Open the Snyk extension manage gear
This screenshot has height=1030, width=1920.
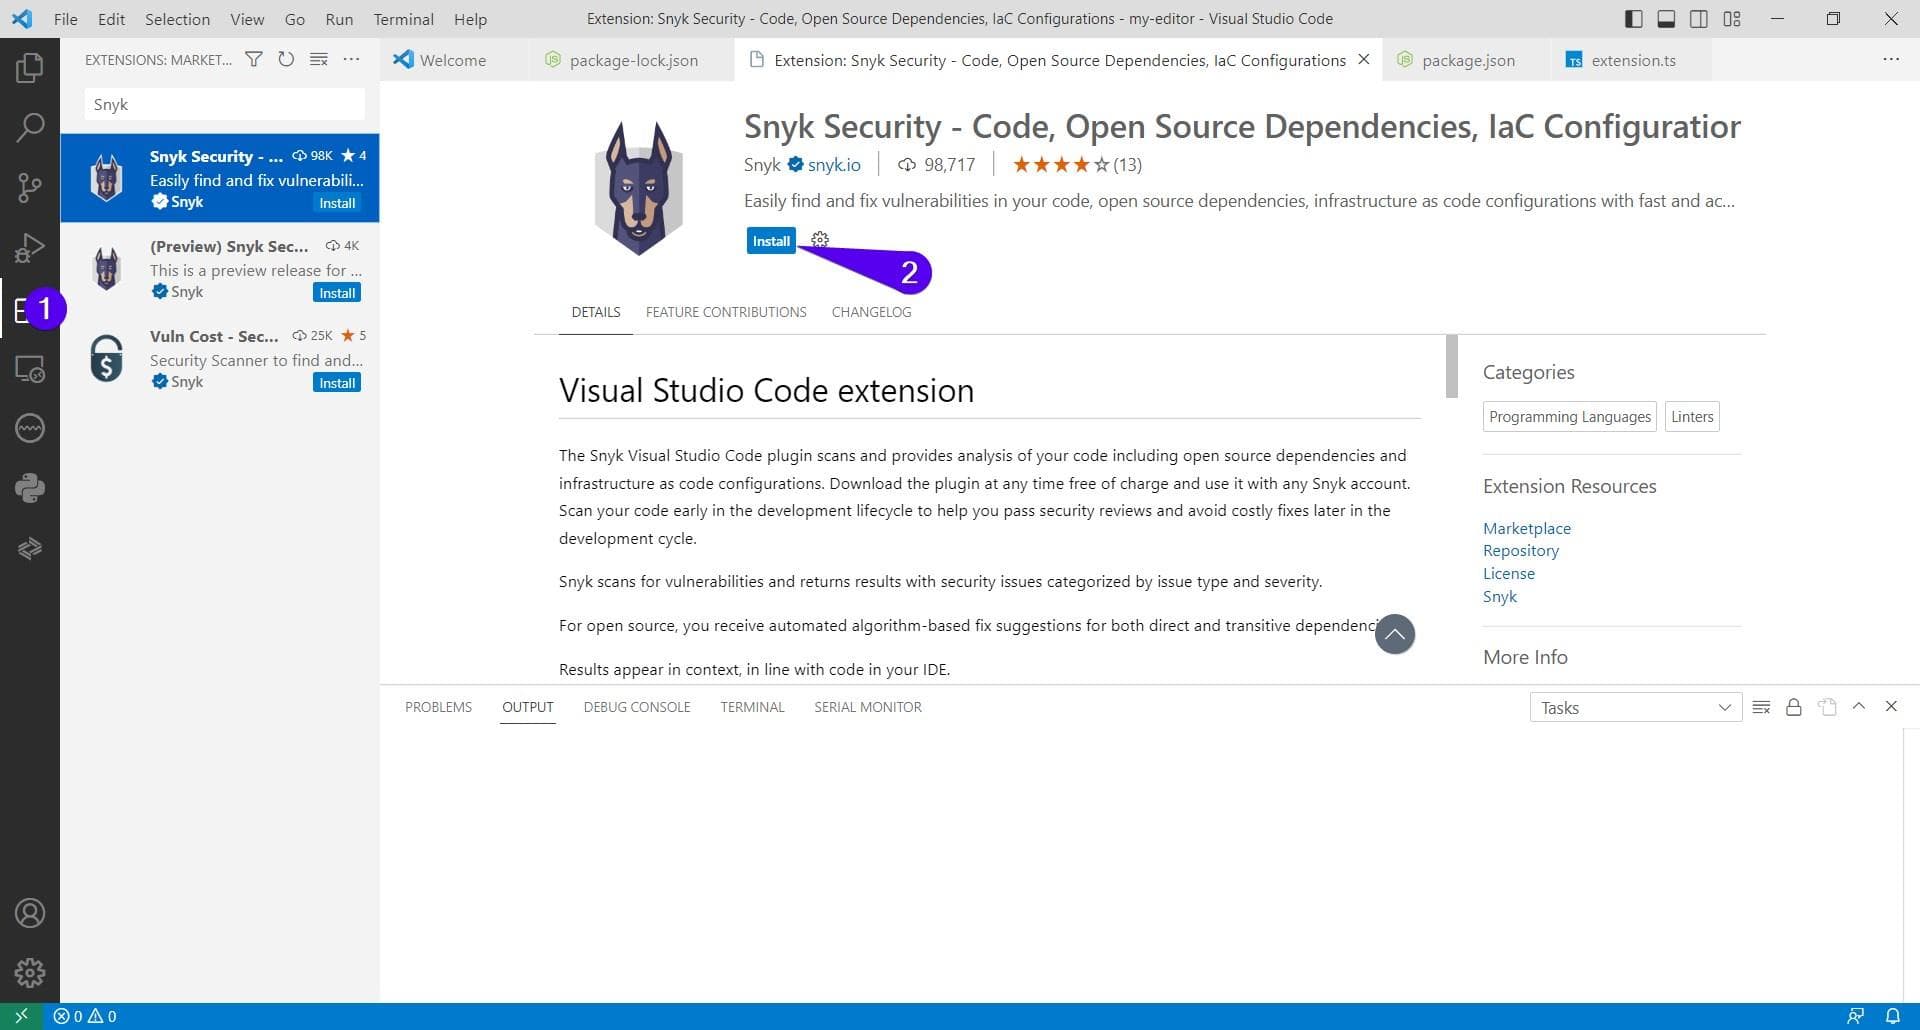click(820, 240)
